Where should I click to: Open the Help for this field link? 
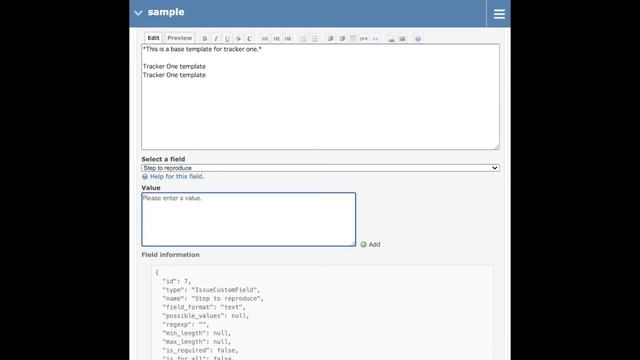click(x=176, y=176)
